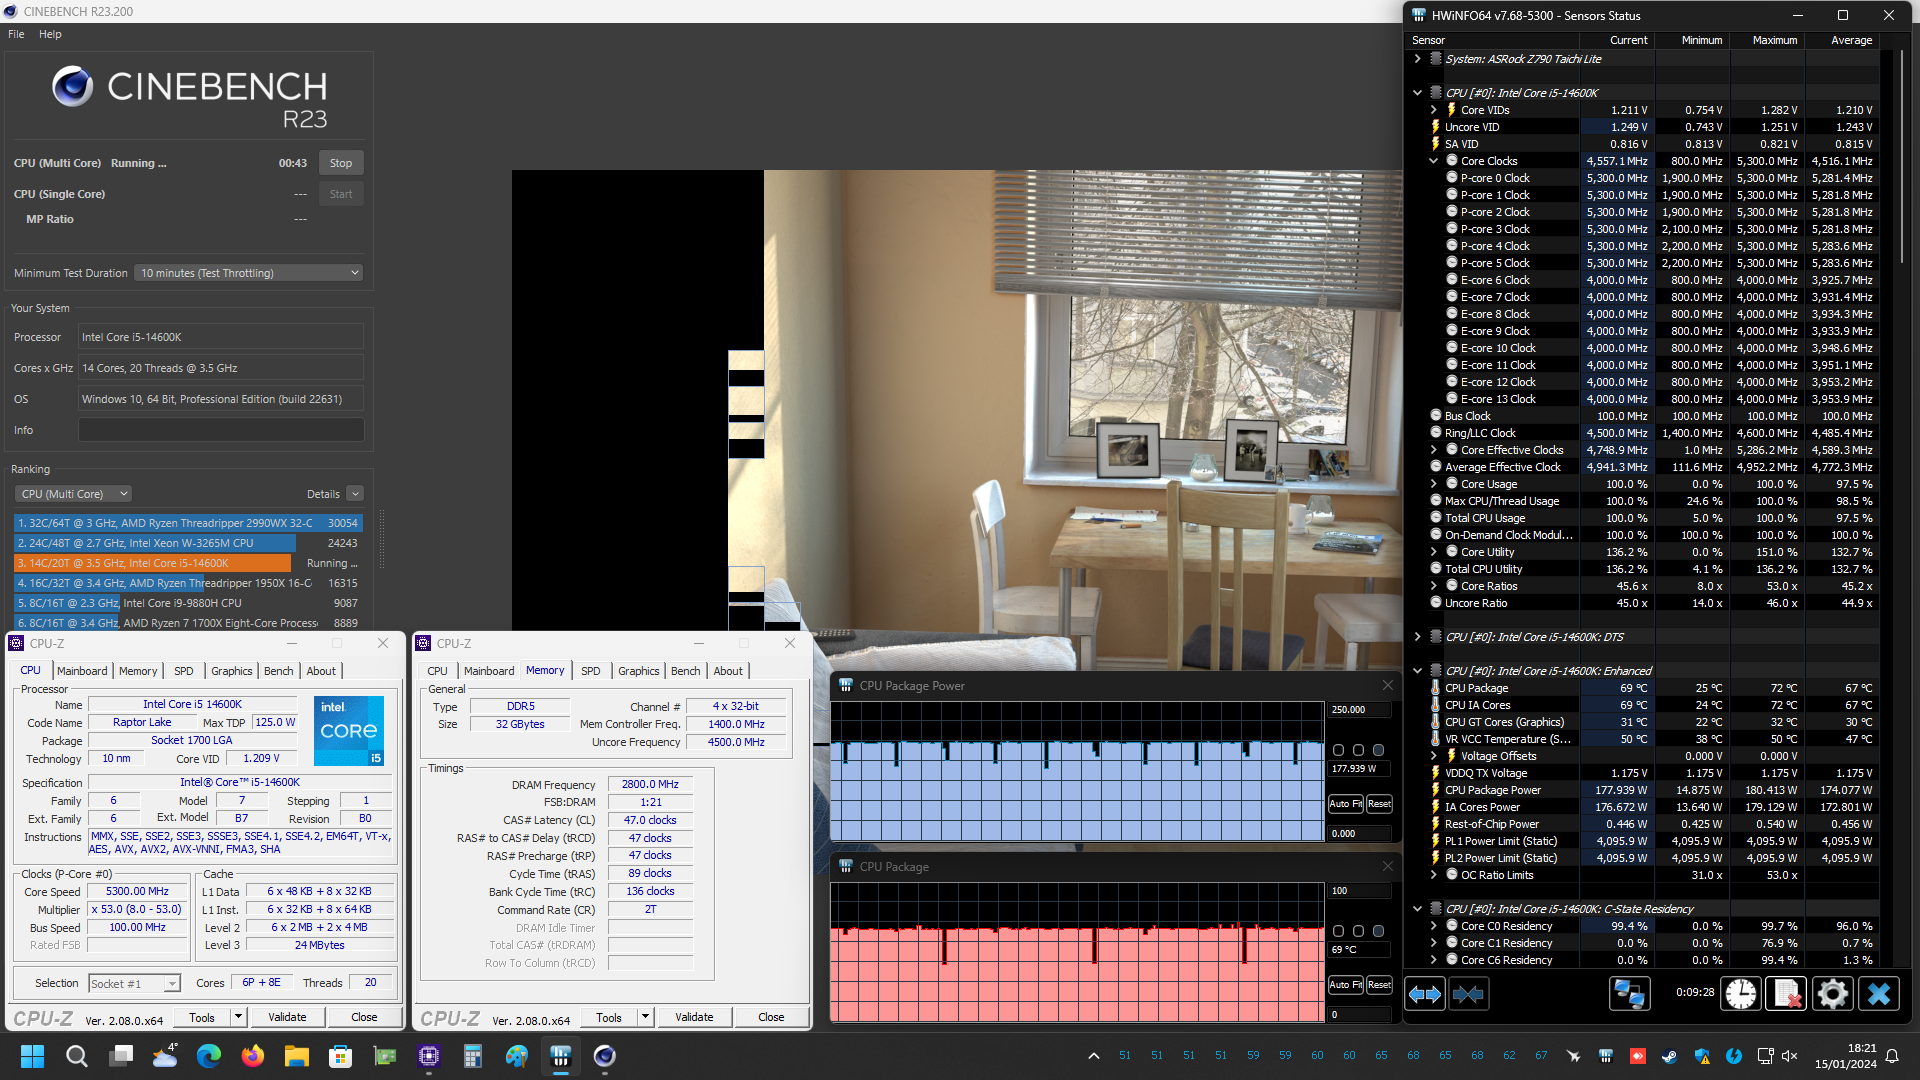Open Microsoft Edge from taskbar

(x=208, y=1056)
